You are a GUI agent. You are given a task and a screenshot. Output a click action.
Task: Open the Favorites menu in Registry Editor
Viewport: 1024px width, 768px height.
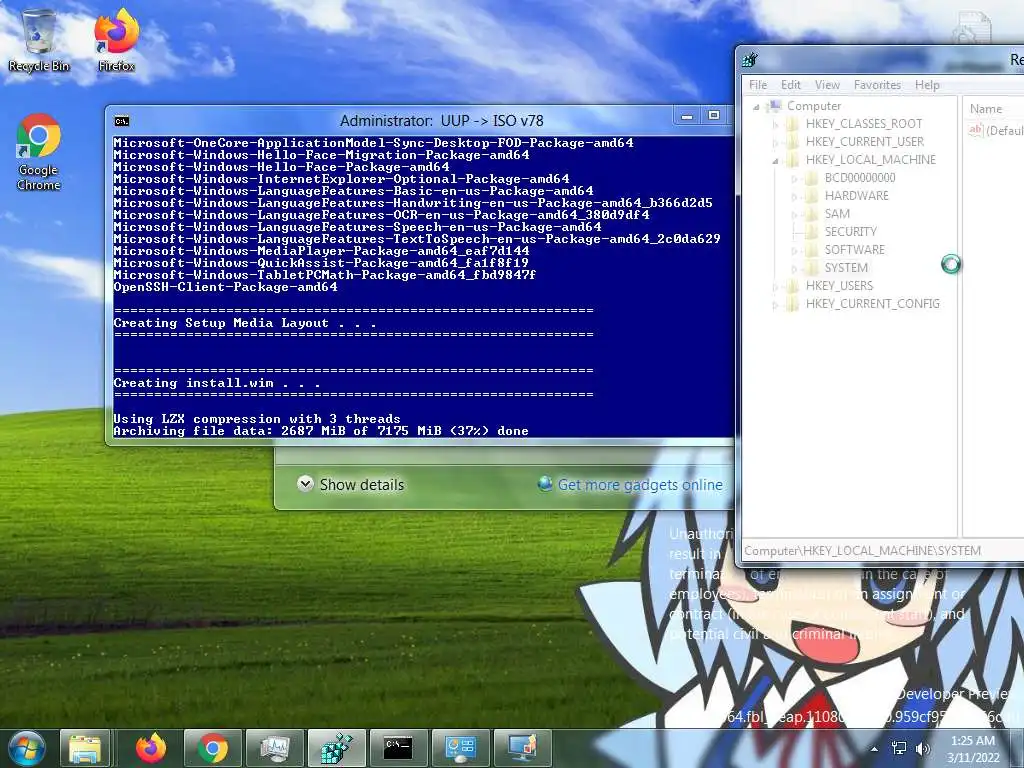(877, 85)
